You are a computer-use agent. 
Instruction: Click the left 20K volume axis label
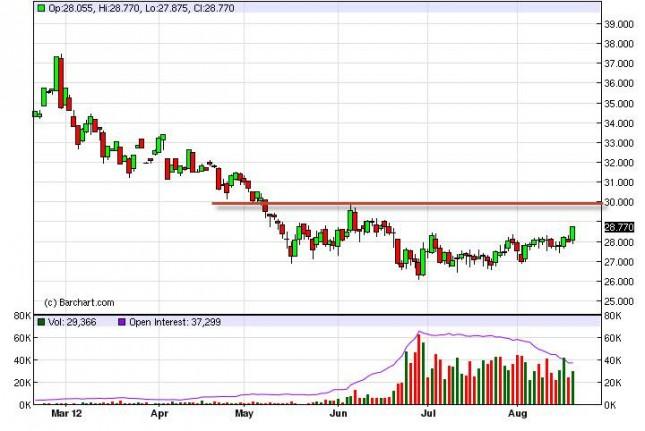tap(22, 382)
